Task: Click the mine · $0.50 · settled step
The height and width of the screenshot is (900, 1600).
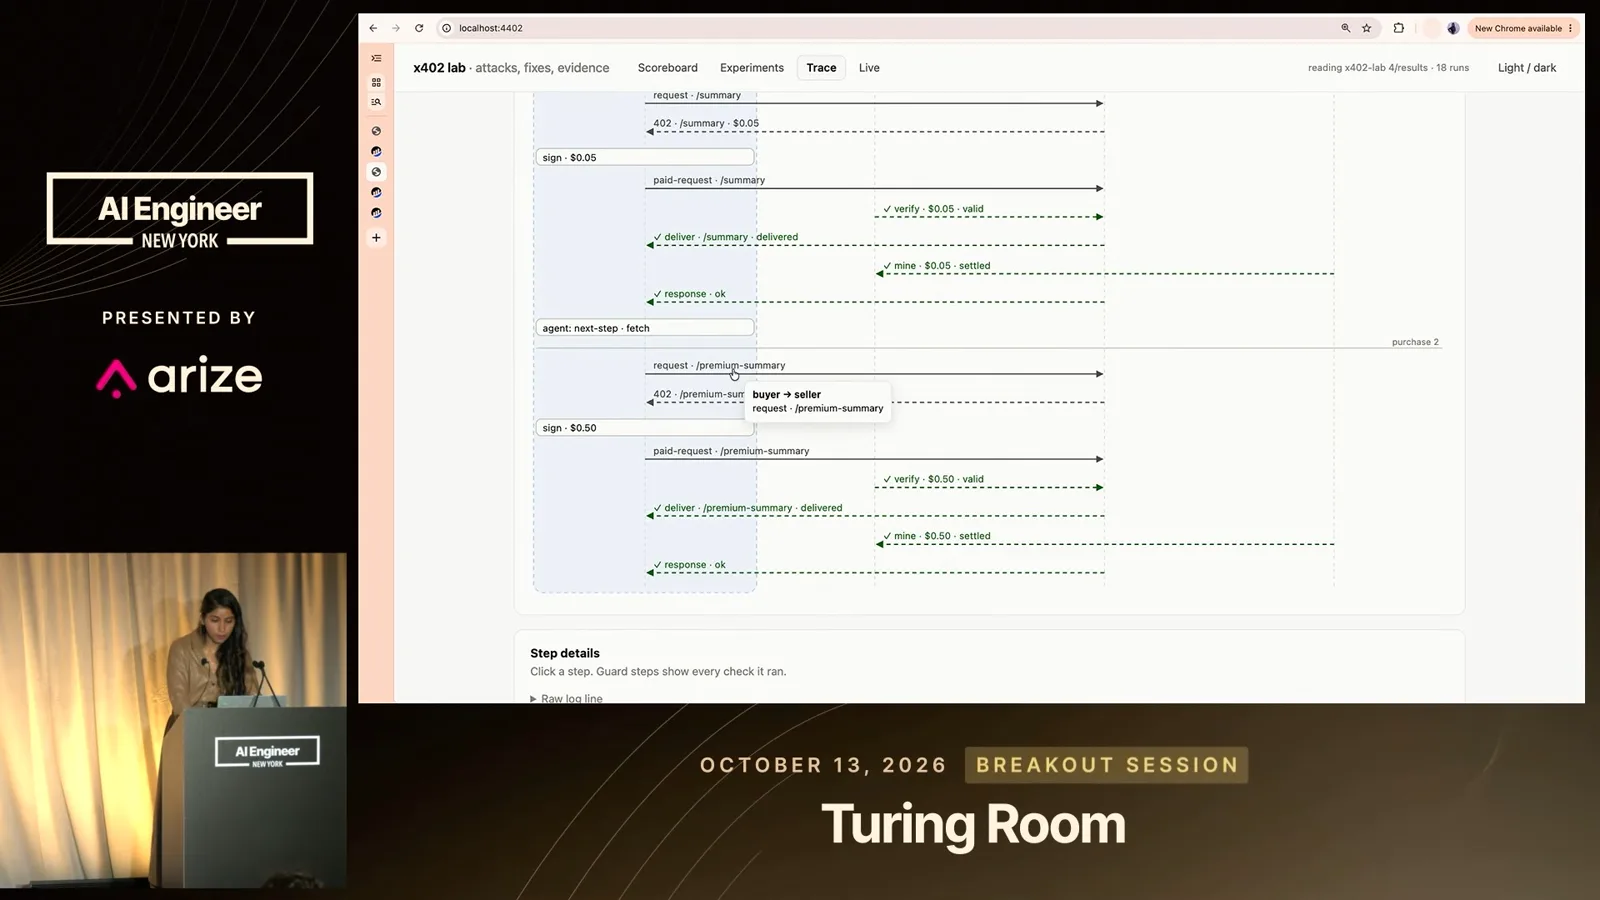Action: (x=1105, y=539)
